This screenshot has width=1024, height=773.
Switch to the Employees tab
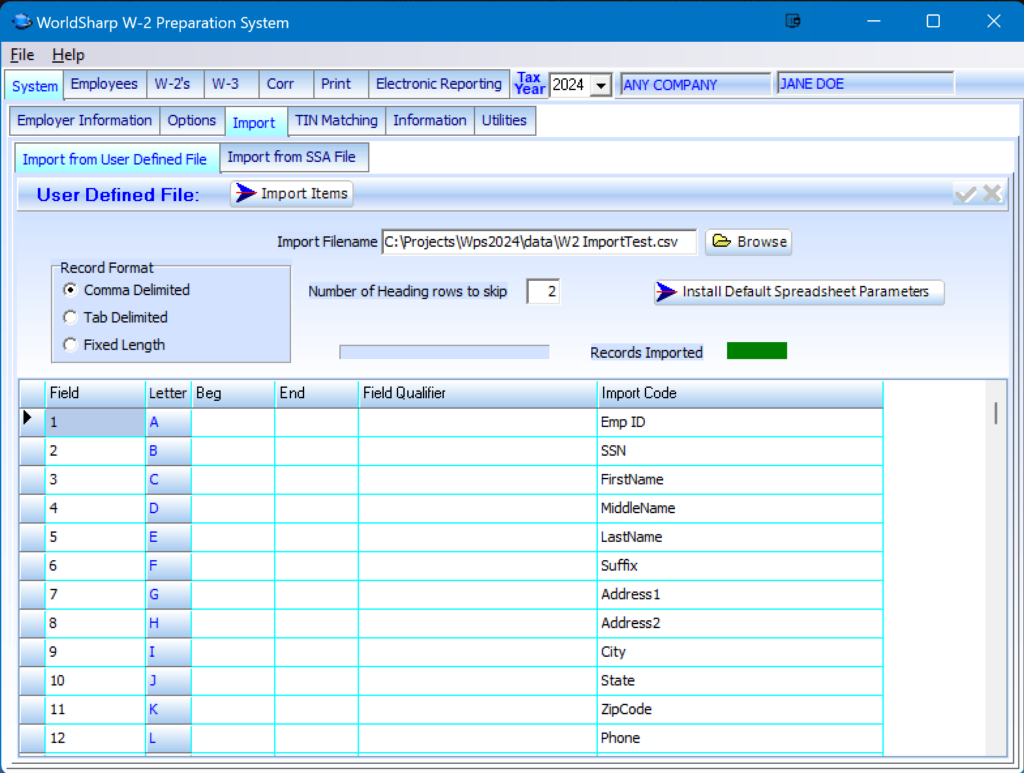pos(104,84)
